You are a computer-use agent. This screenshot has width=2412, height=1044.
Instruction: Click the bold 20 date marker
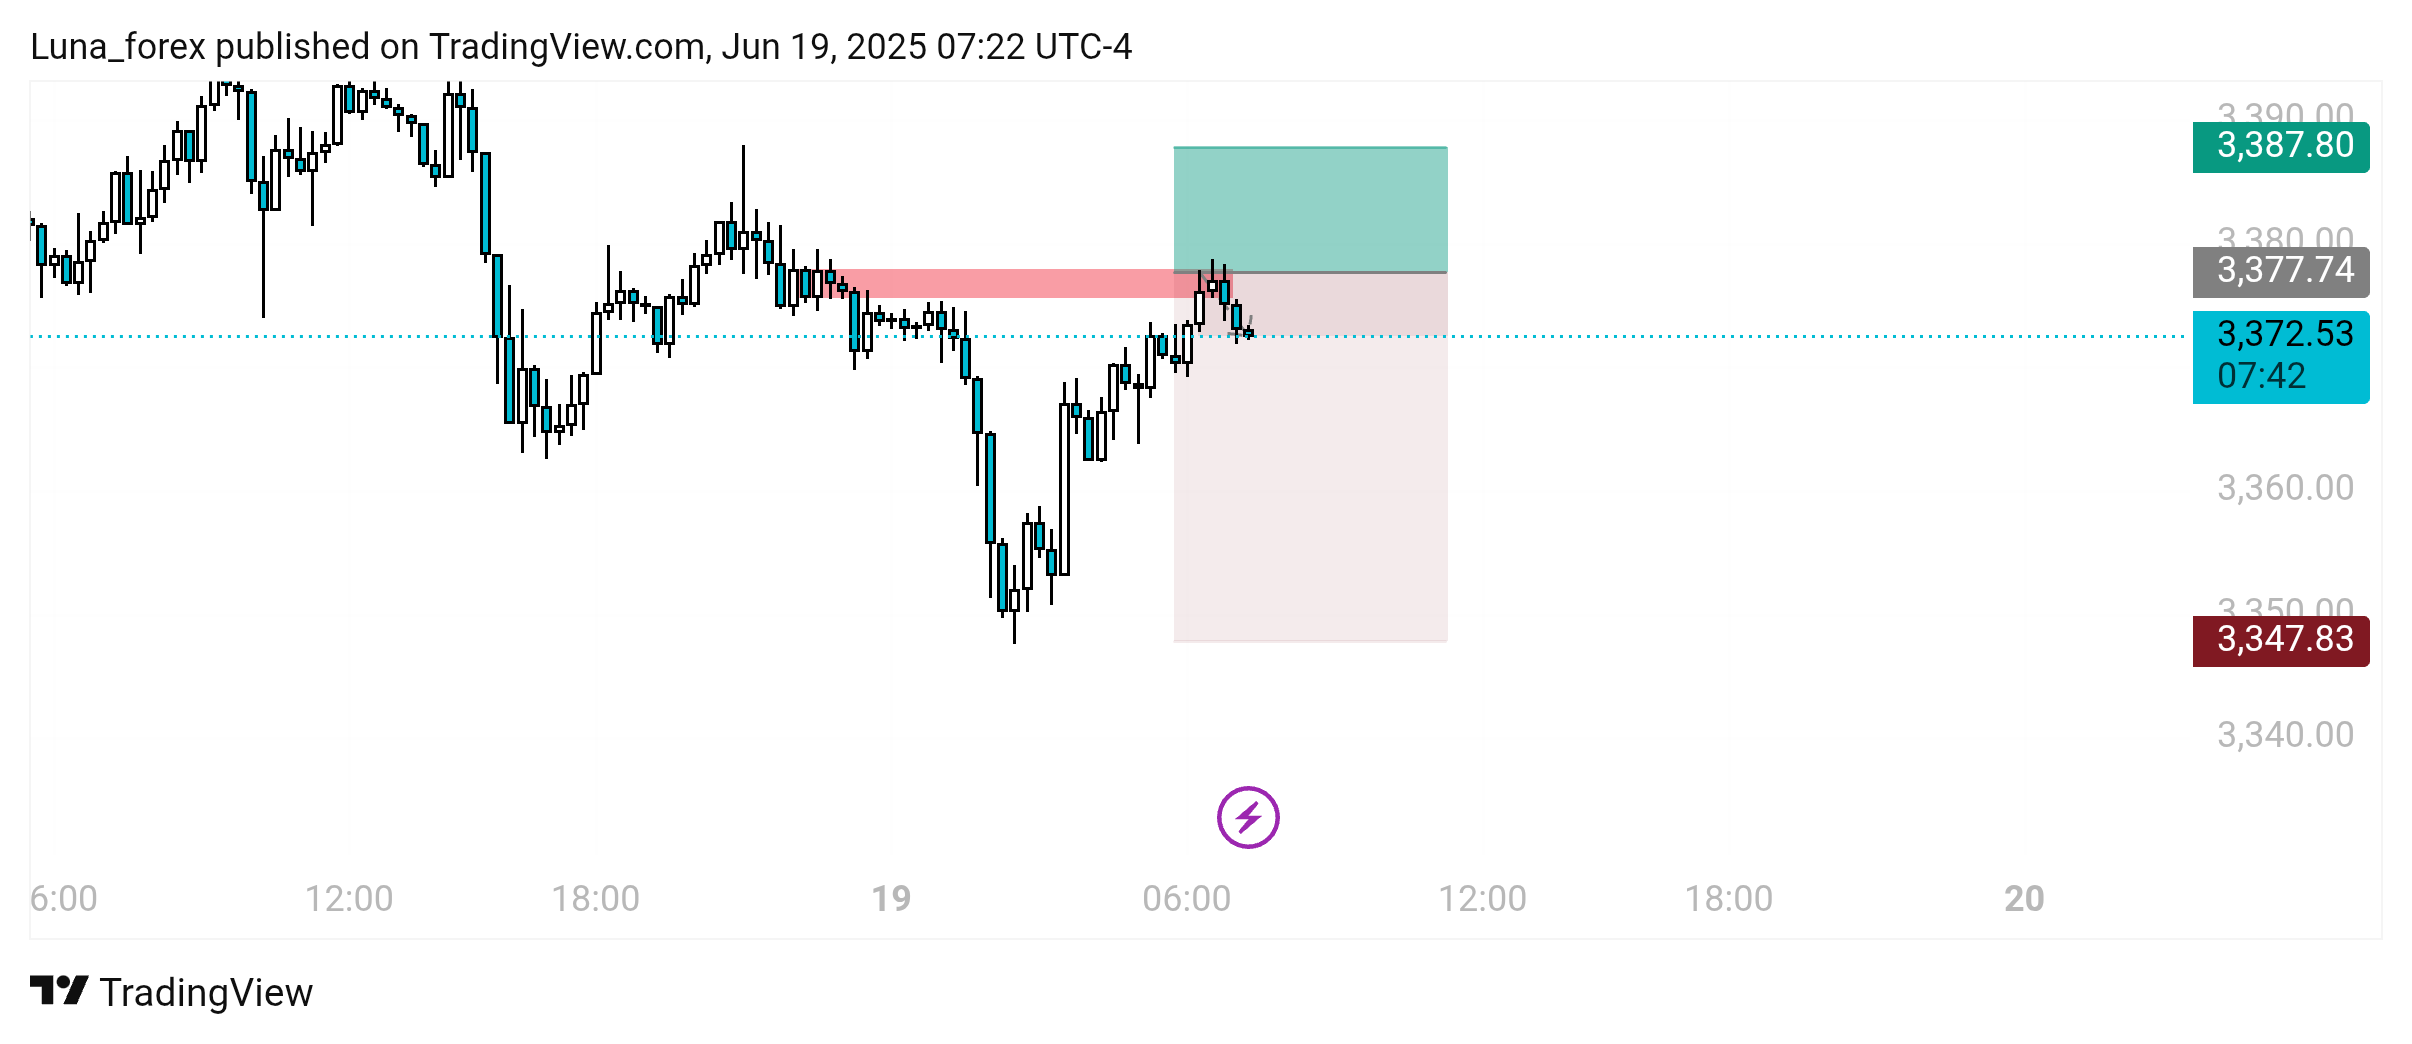click(x=2024, y=898)
